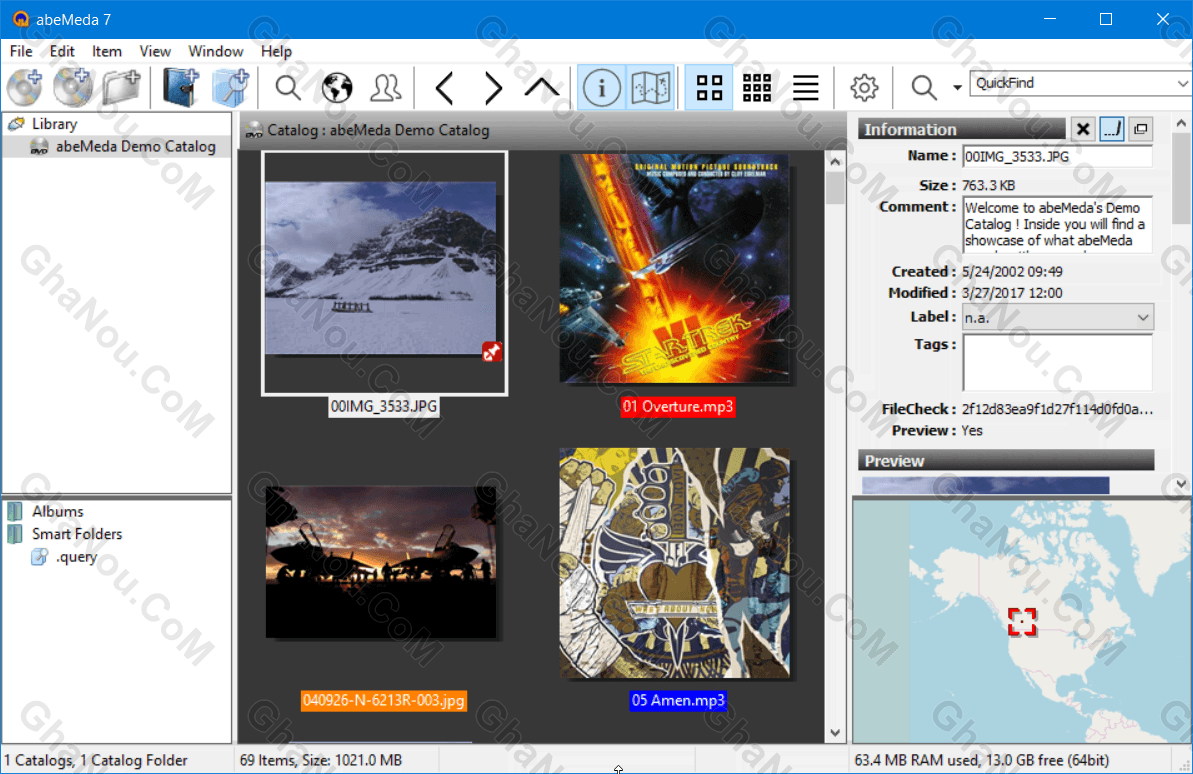Image resolution: width=1193 pixels, height=774 pixels.
Task: Select the sunset aircraft silhouette thumbnail
Action: (380, 562)
